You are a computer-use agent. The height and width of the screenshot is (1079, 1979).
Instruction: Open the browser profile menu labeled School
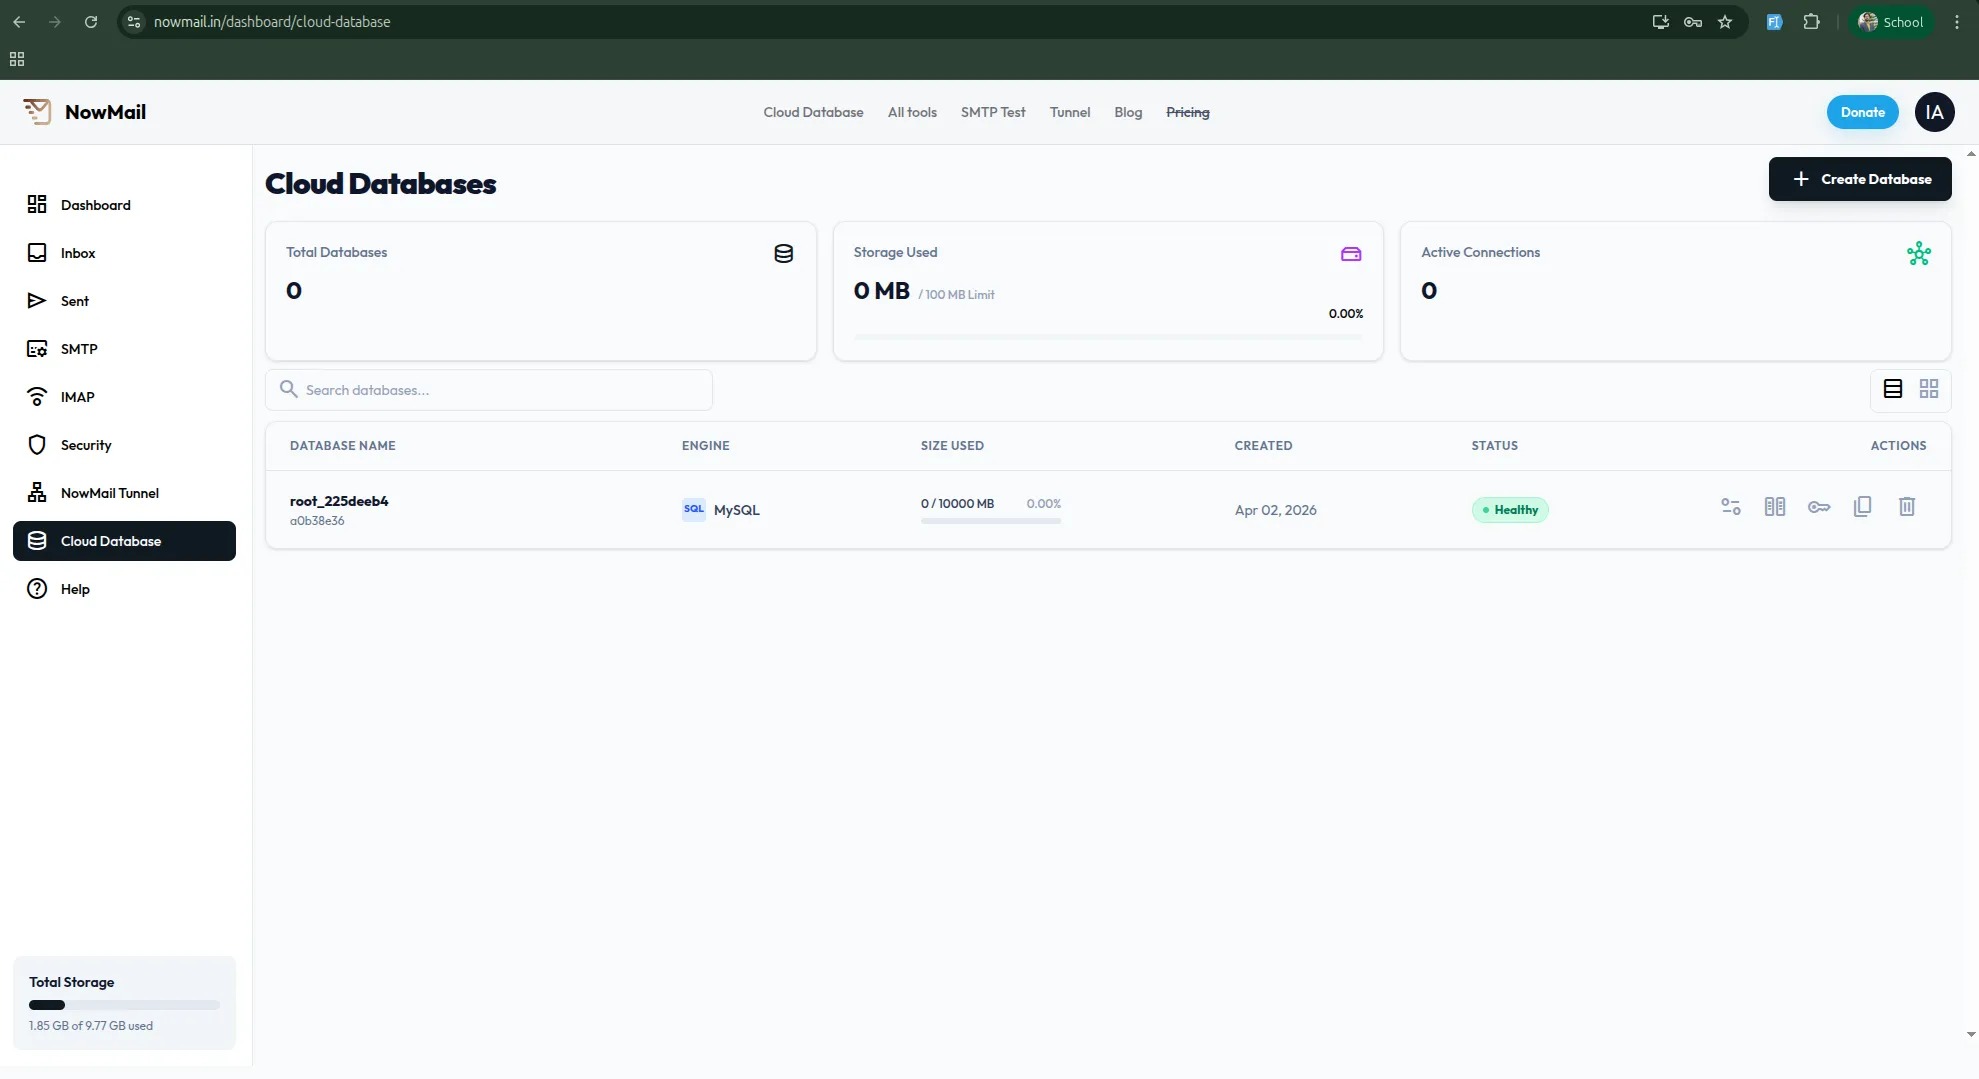pyautogui.click(x=1890, y=21)
